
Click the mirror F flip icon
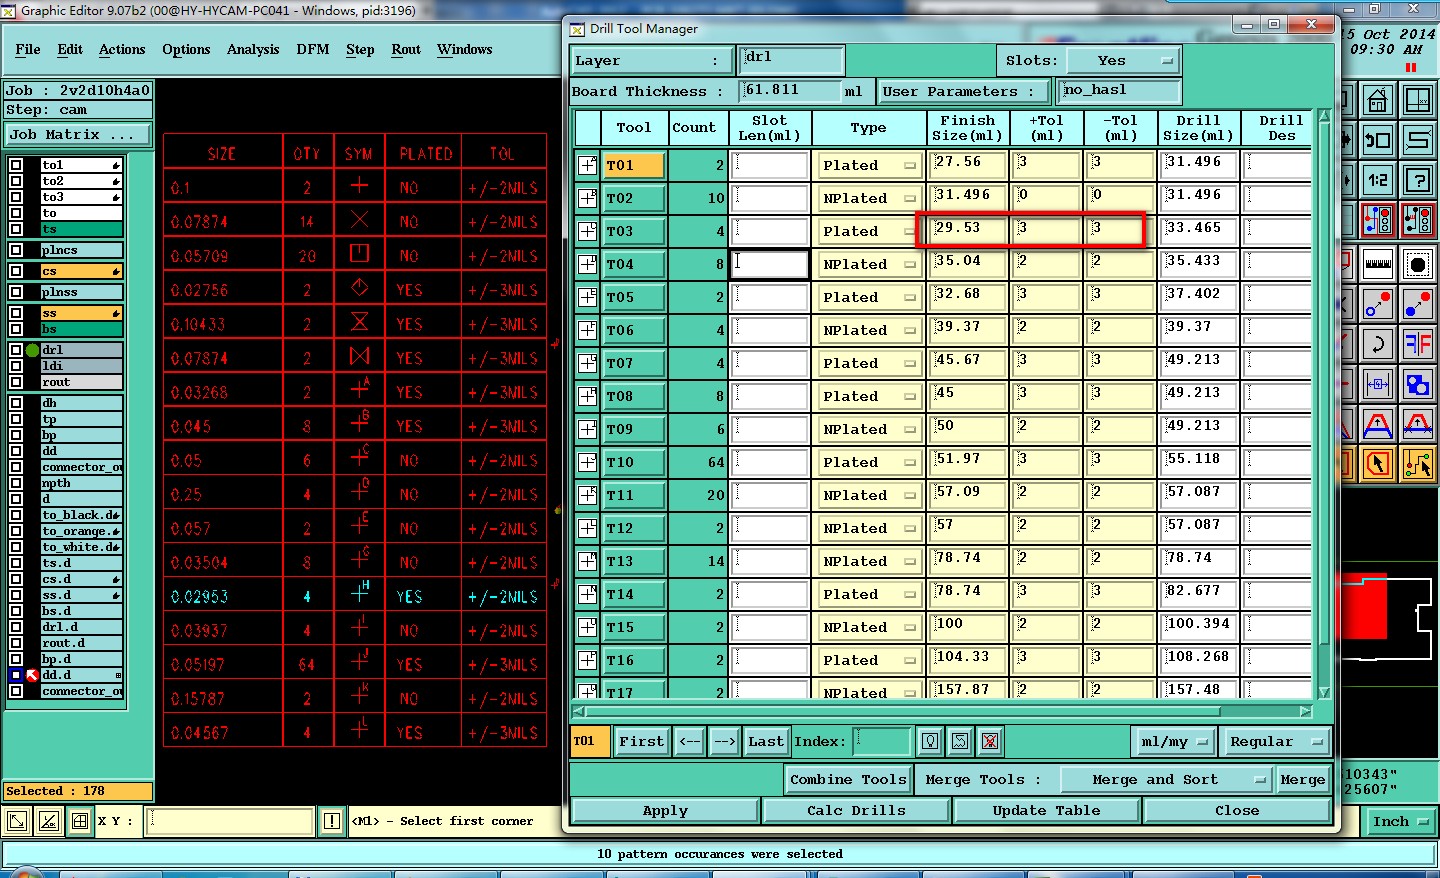pyautogui.click(x=1418, y=344)
